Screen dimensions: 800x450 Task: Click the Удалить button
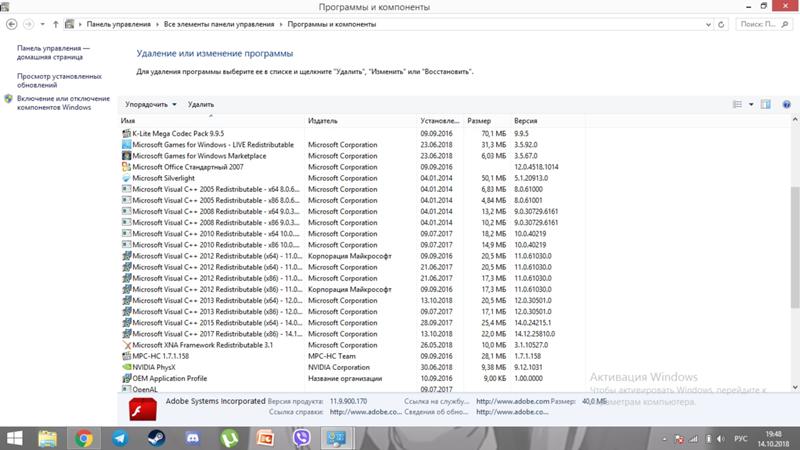[201, 104]
